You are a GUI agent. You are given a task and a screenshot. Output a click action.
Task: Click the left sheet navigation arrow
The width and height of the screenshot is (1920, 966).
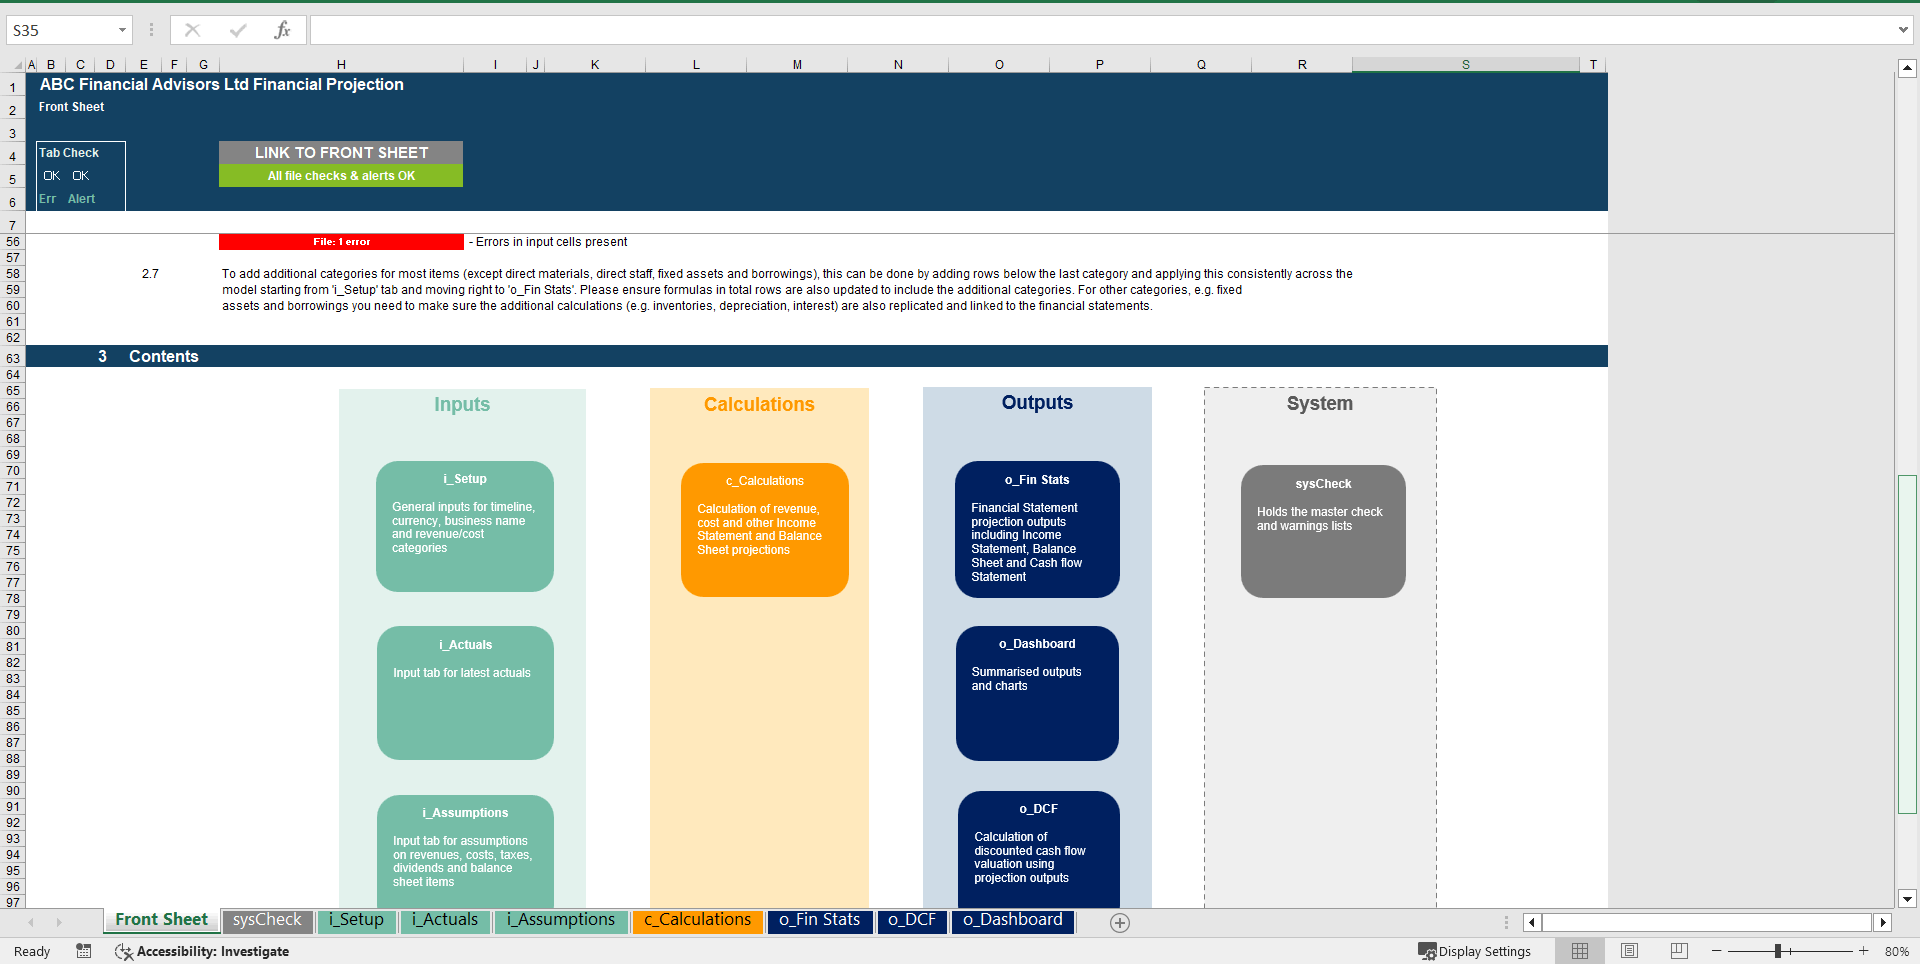click(x=29, y=923)
